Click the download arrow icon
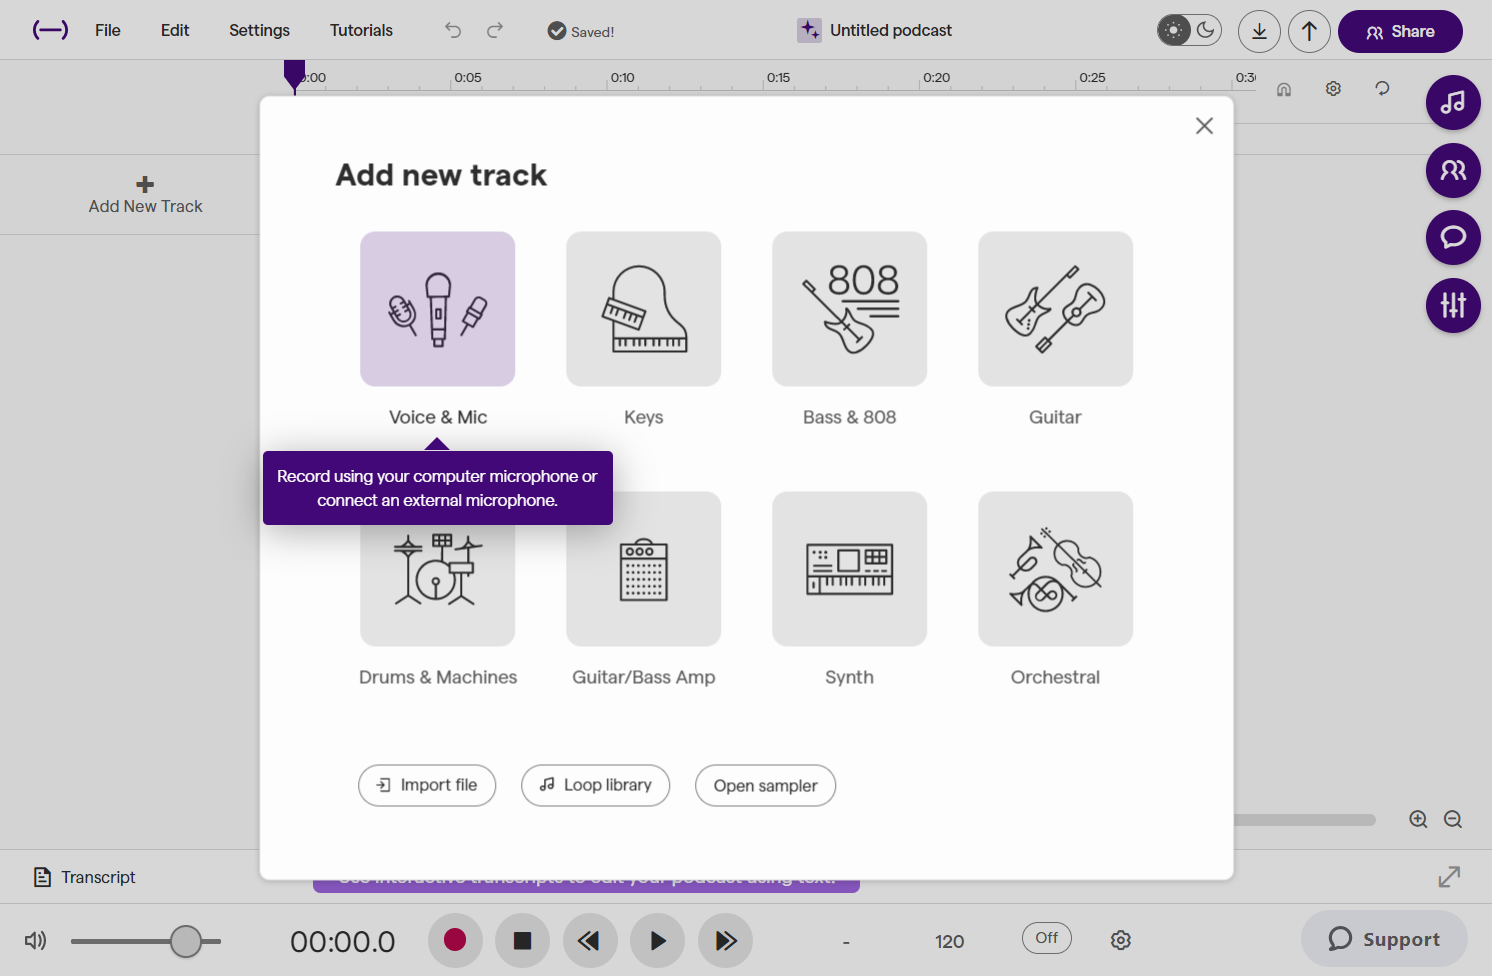This screenshot has height=976, width=1492. [x=1259, y=31]
